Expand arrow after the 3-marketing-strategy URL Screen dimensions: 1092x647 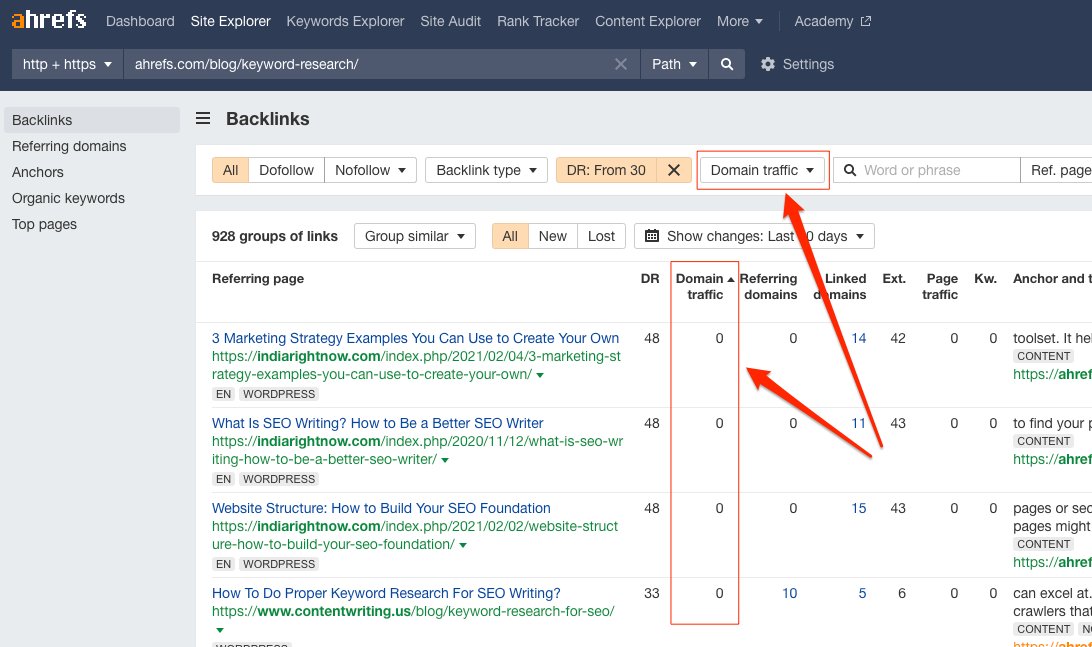coord(540,375)
